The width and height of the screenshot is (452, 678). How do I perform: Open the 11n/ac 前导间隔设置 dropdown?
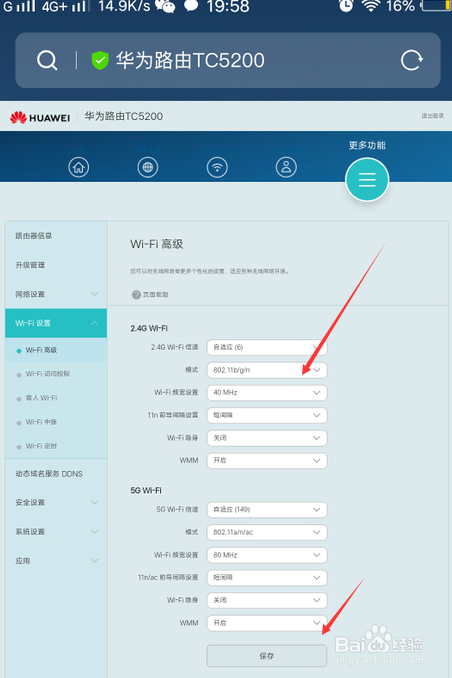(x=267, y=578)
